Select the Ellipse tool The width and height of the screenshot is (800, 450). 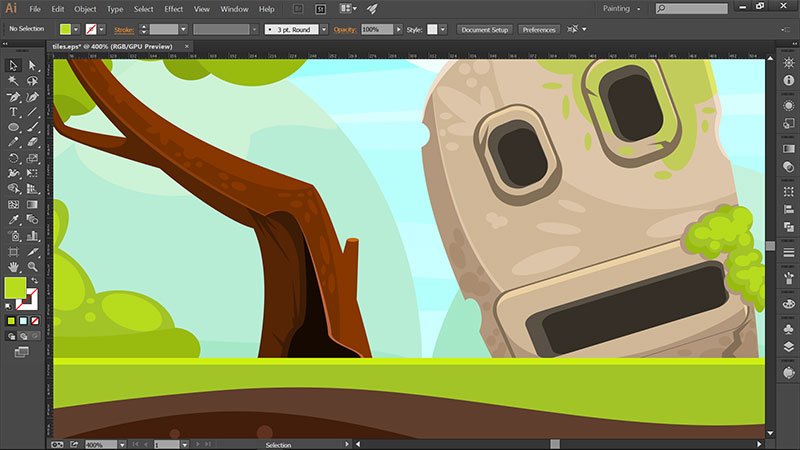(x=13, y=127)
